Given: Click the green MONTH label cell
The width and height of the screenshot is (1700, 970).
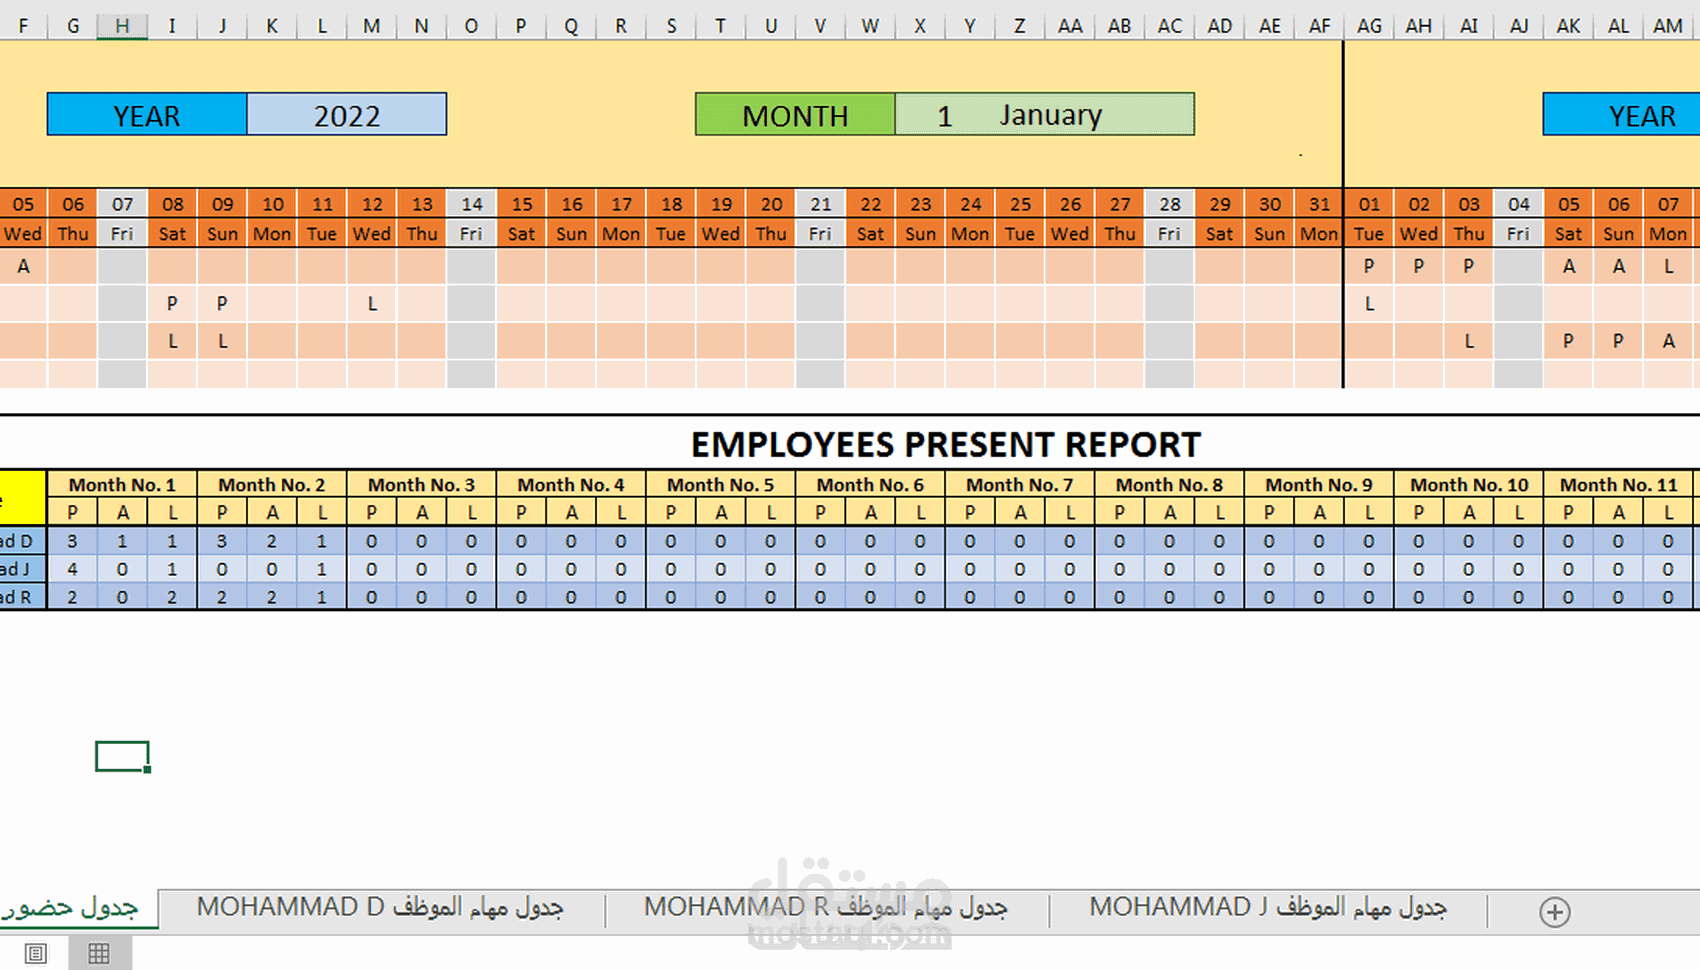Looking at the screenshot, I should 794,115.
